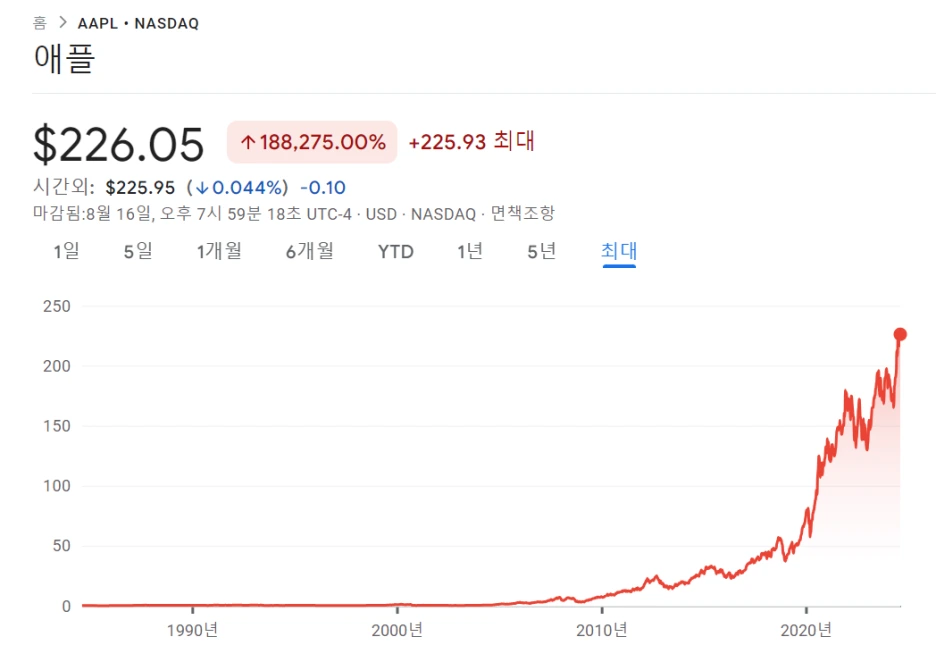Show the 6개월 chart range
Screen dimensions: 936x662
tap(309, 251)
